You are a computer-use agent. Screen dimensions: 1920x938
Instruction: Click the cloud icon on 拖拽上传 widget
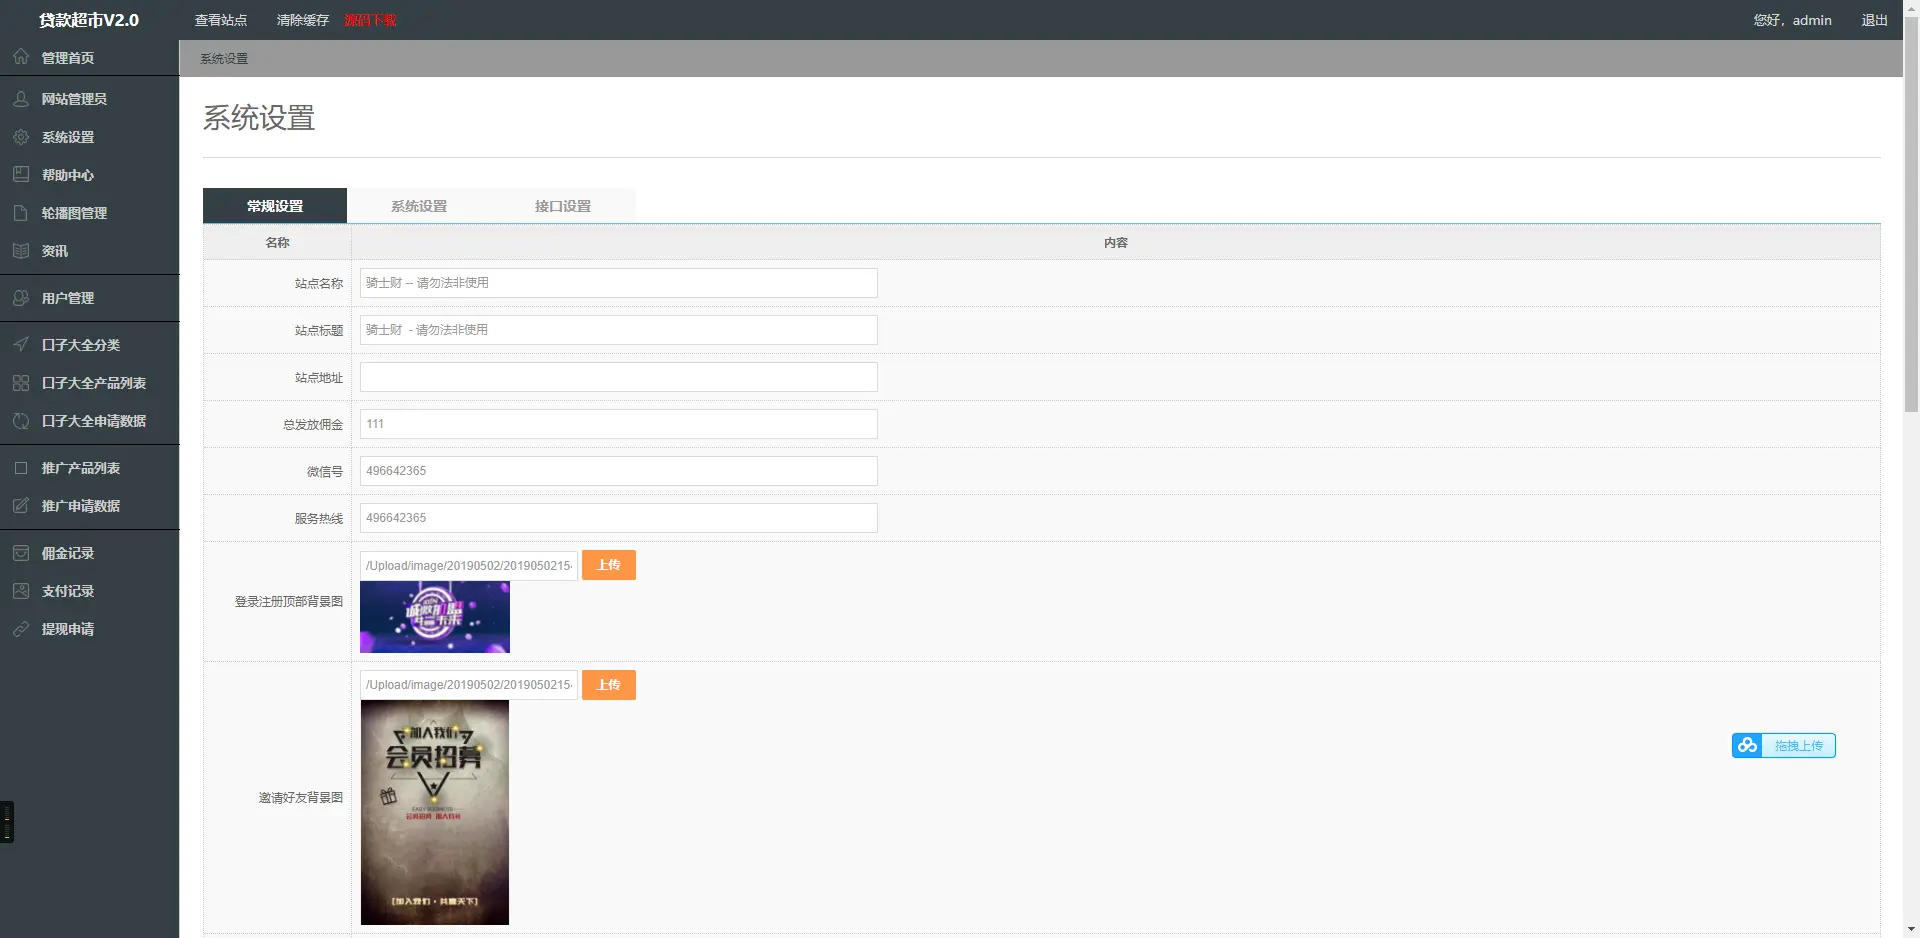coord(1747,745)
